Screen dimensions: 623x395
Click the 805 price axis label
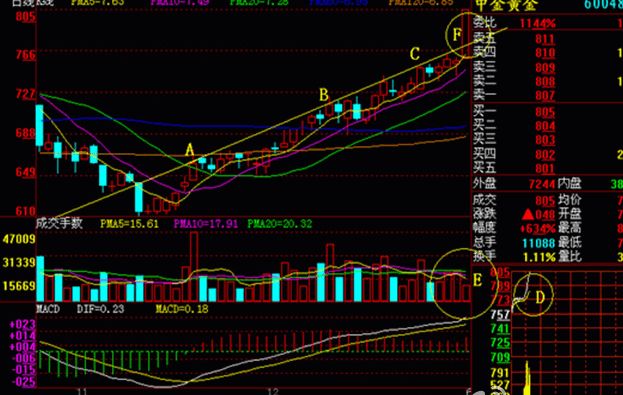[x=25, y=17]
